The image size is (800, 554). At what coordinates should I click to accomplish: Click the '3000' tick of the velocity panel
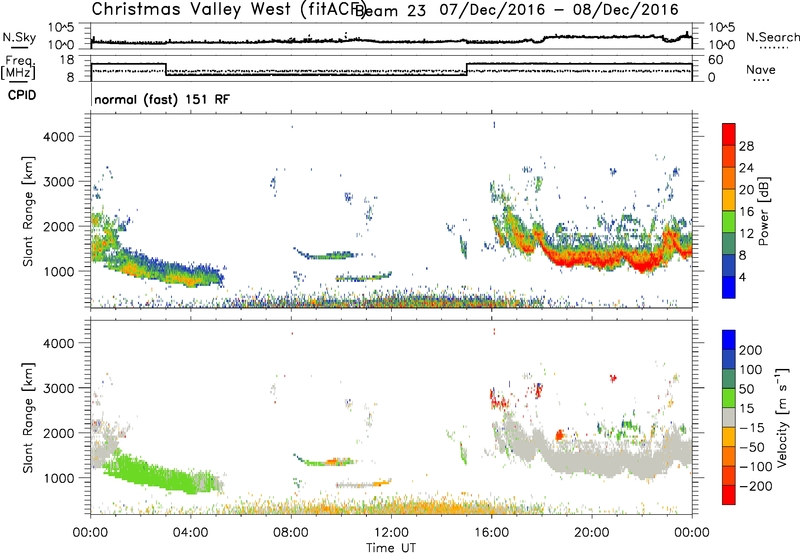[x=59, y=388]
